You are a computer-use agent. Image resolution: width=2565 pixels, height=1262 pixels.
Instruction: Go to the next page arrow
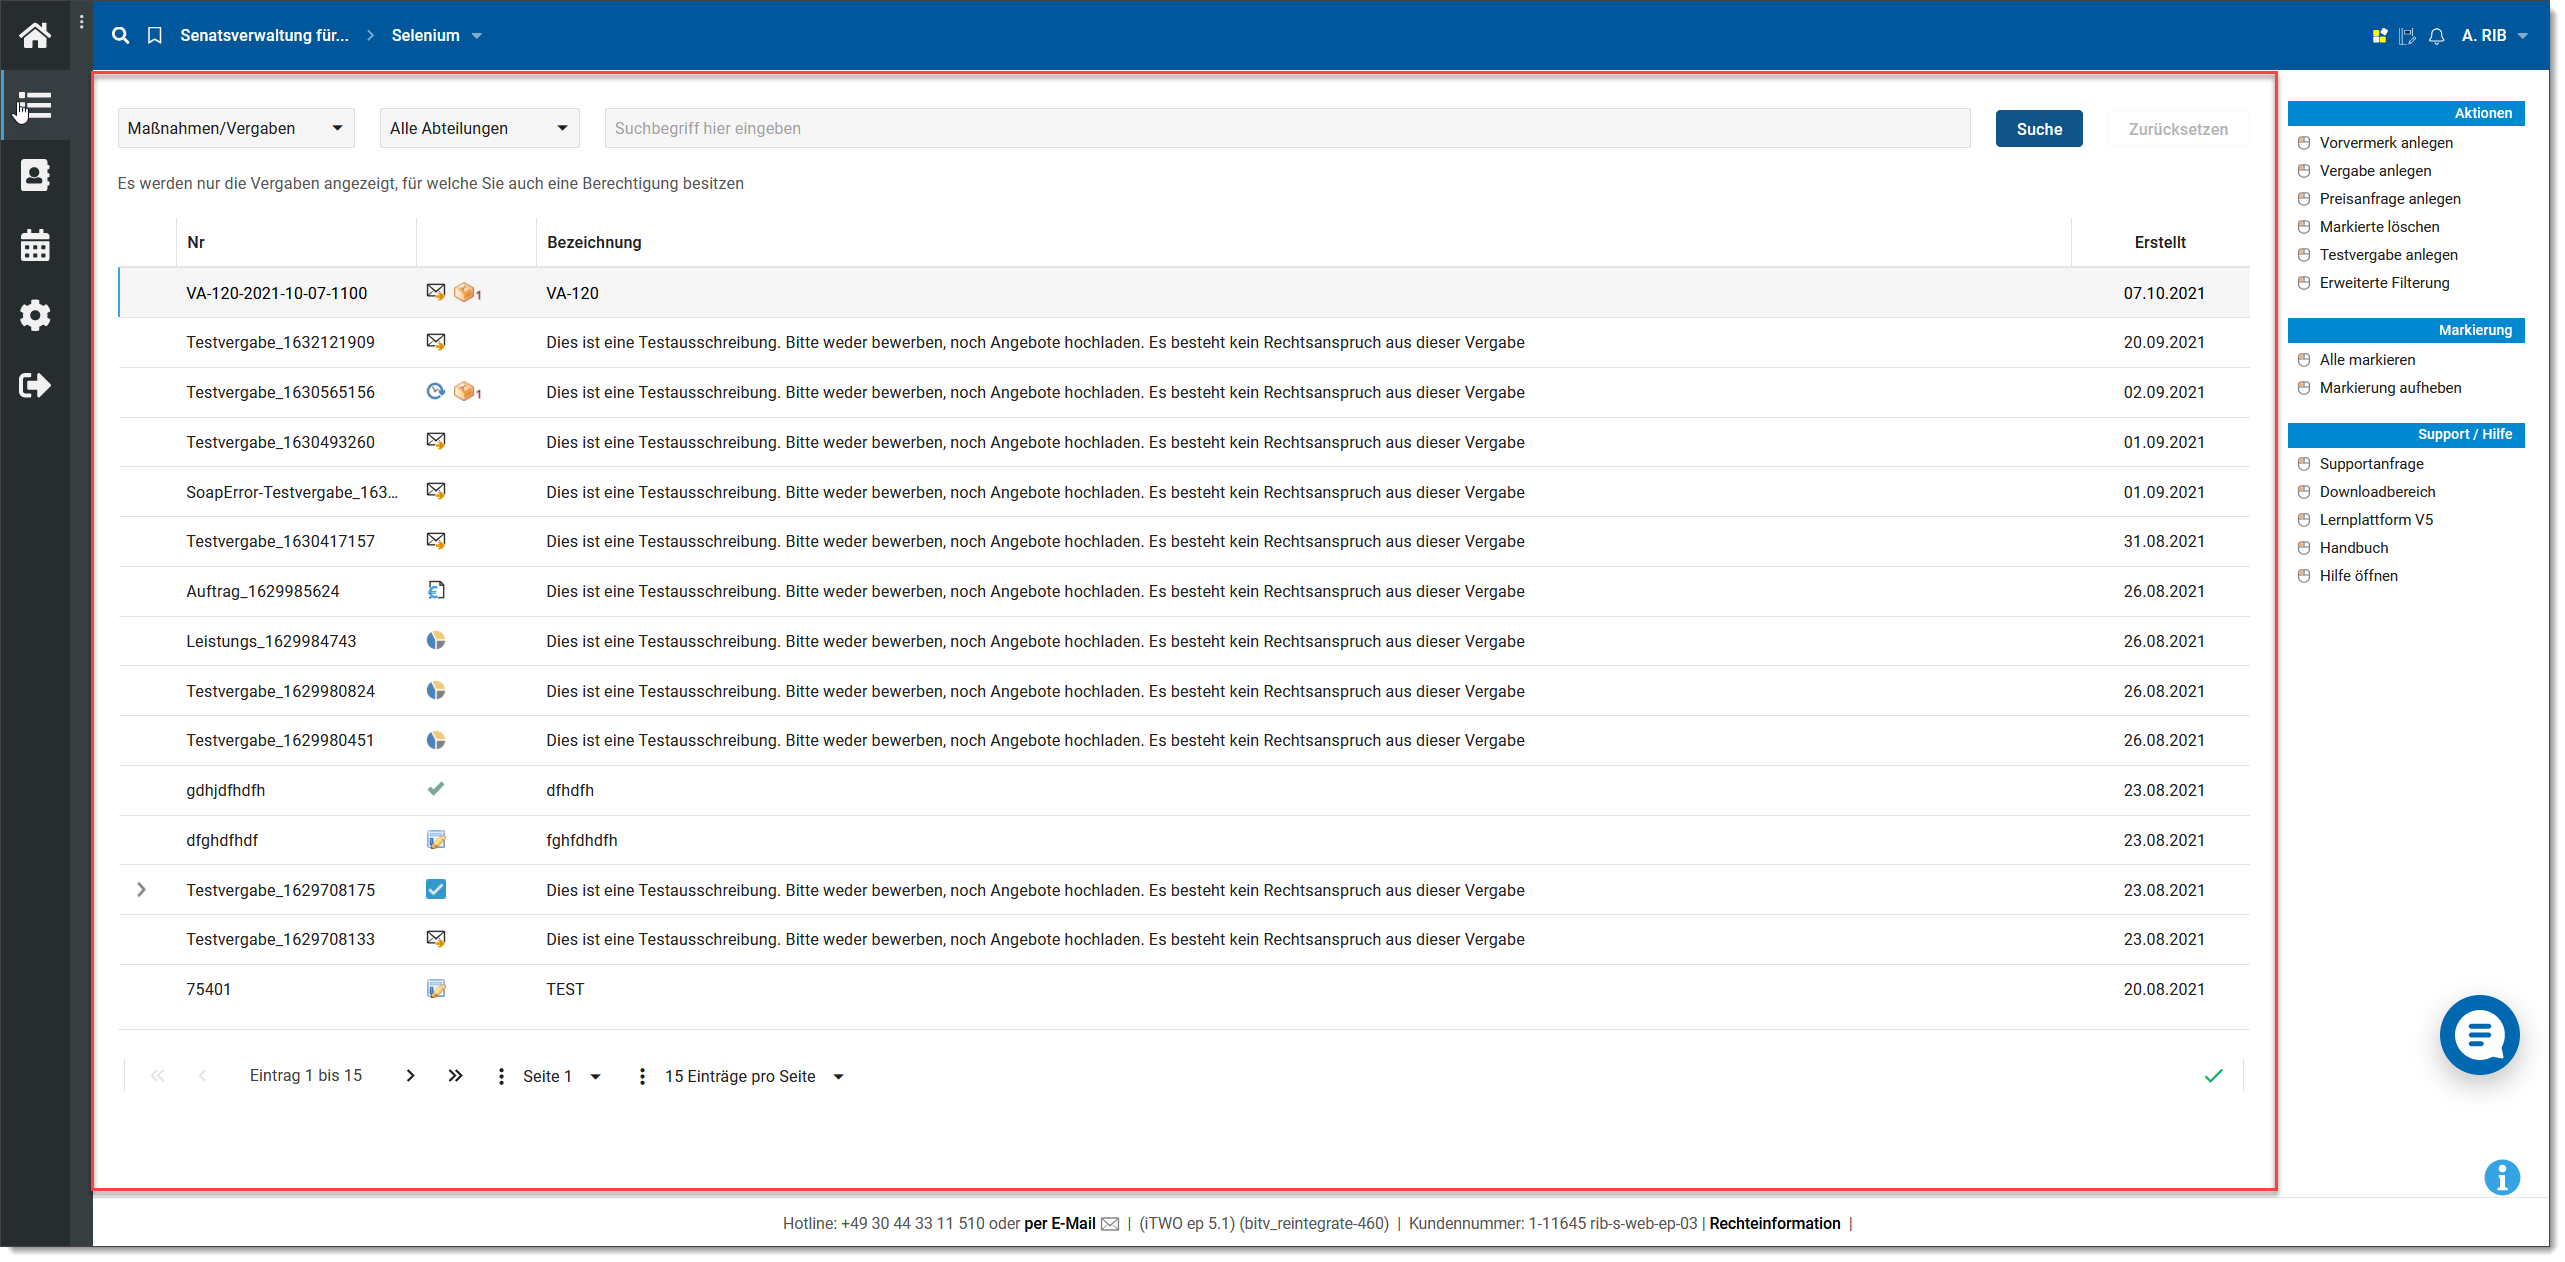tap(410, 1076)
